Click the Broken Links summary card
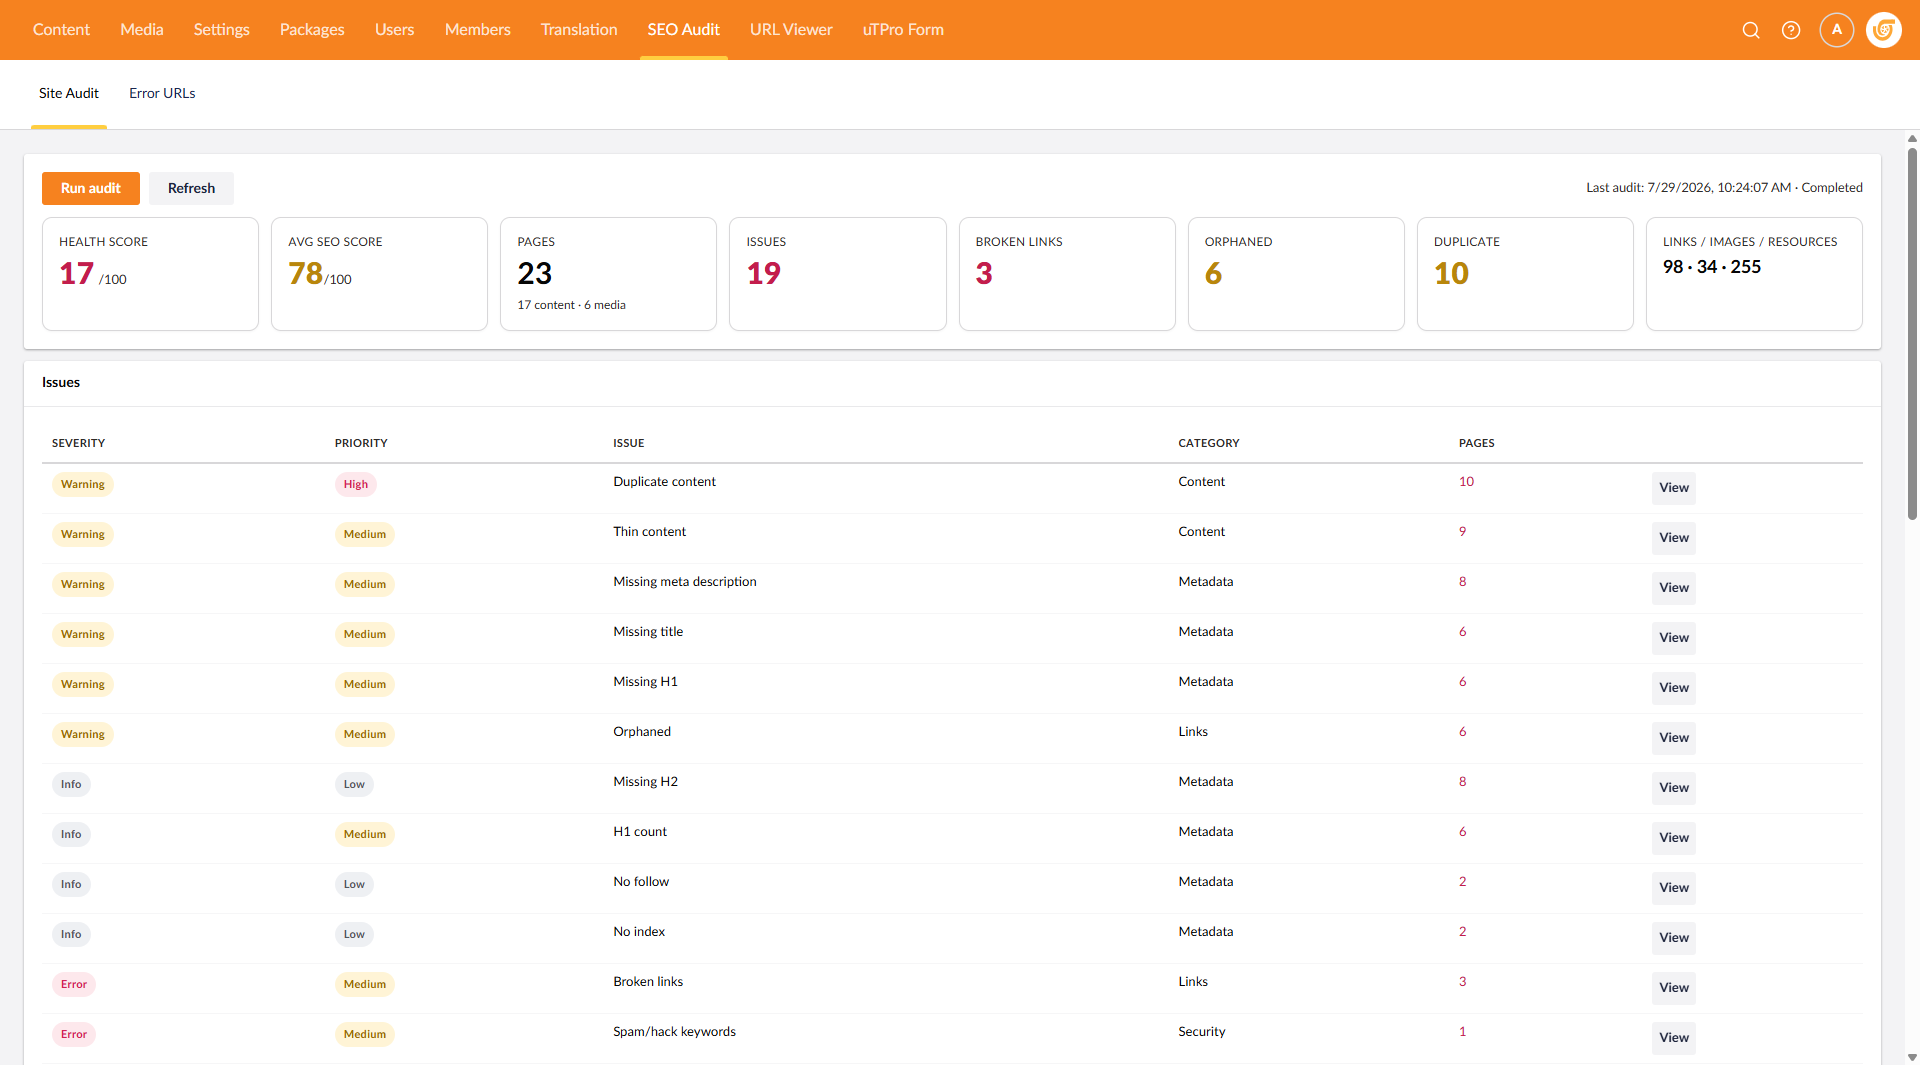The width and height of the screenshot is (1920, 1065). coord(1067,274)
